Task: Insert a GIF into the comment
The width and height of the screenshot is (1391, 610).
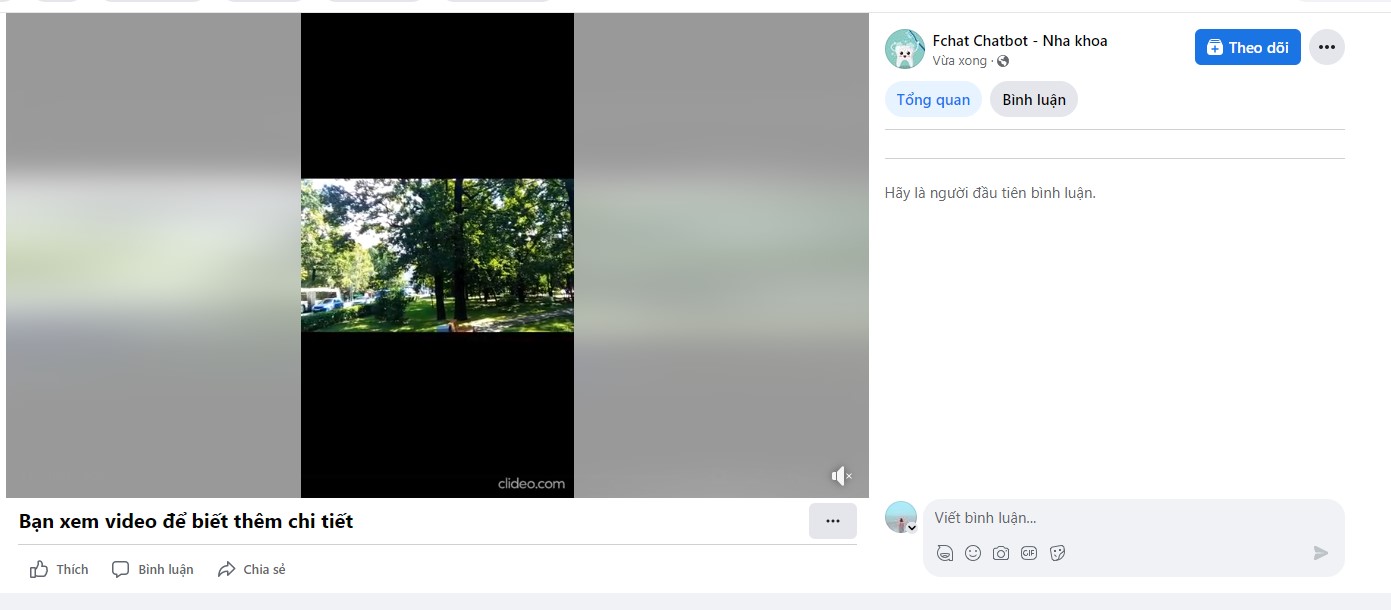Action: pos(1029,553)
